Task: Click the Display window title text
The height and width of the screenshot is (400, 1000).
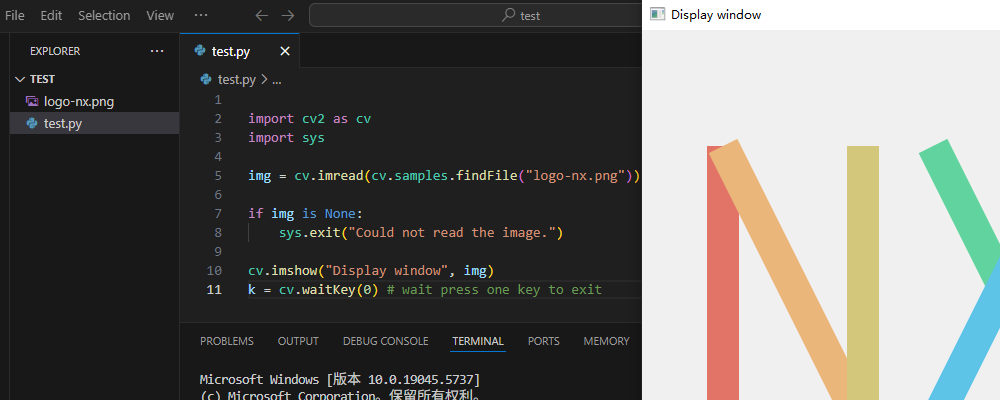Action: point(716,15)
